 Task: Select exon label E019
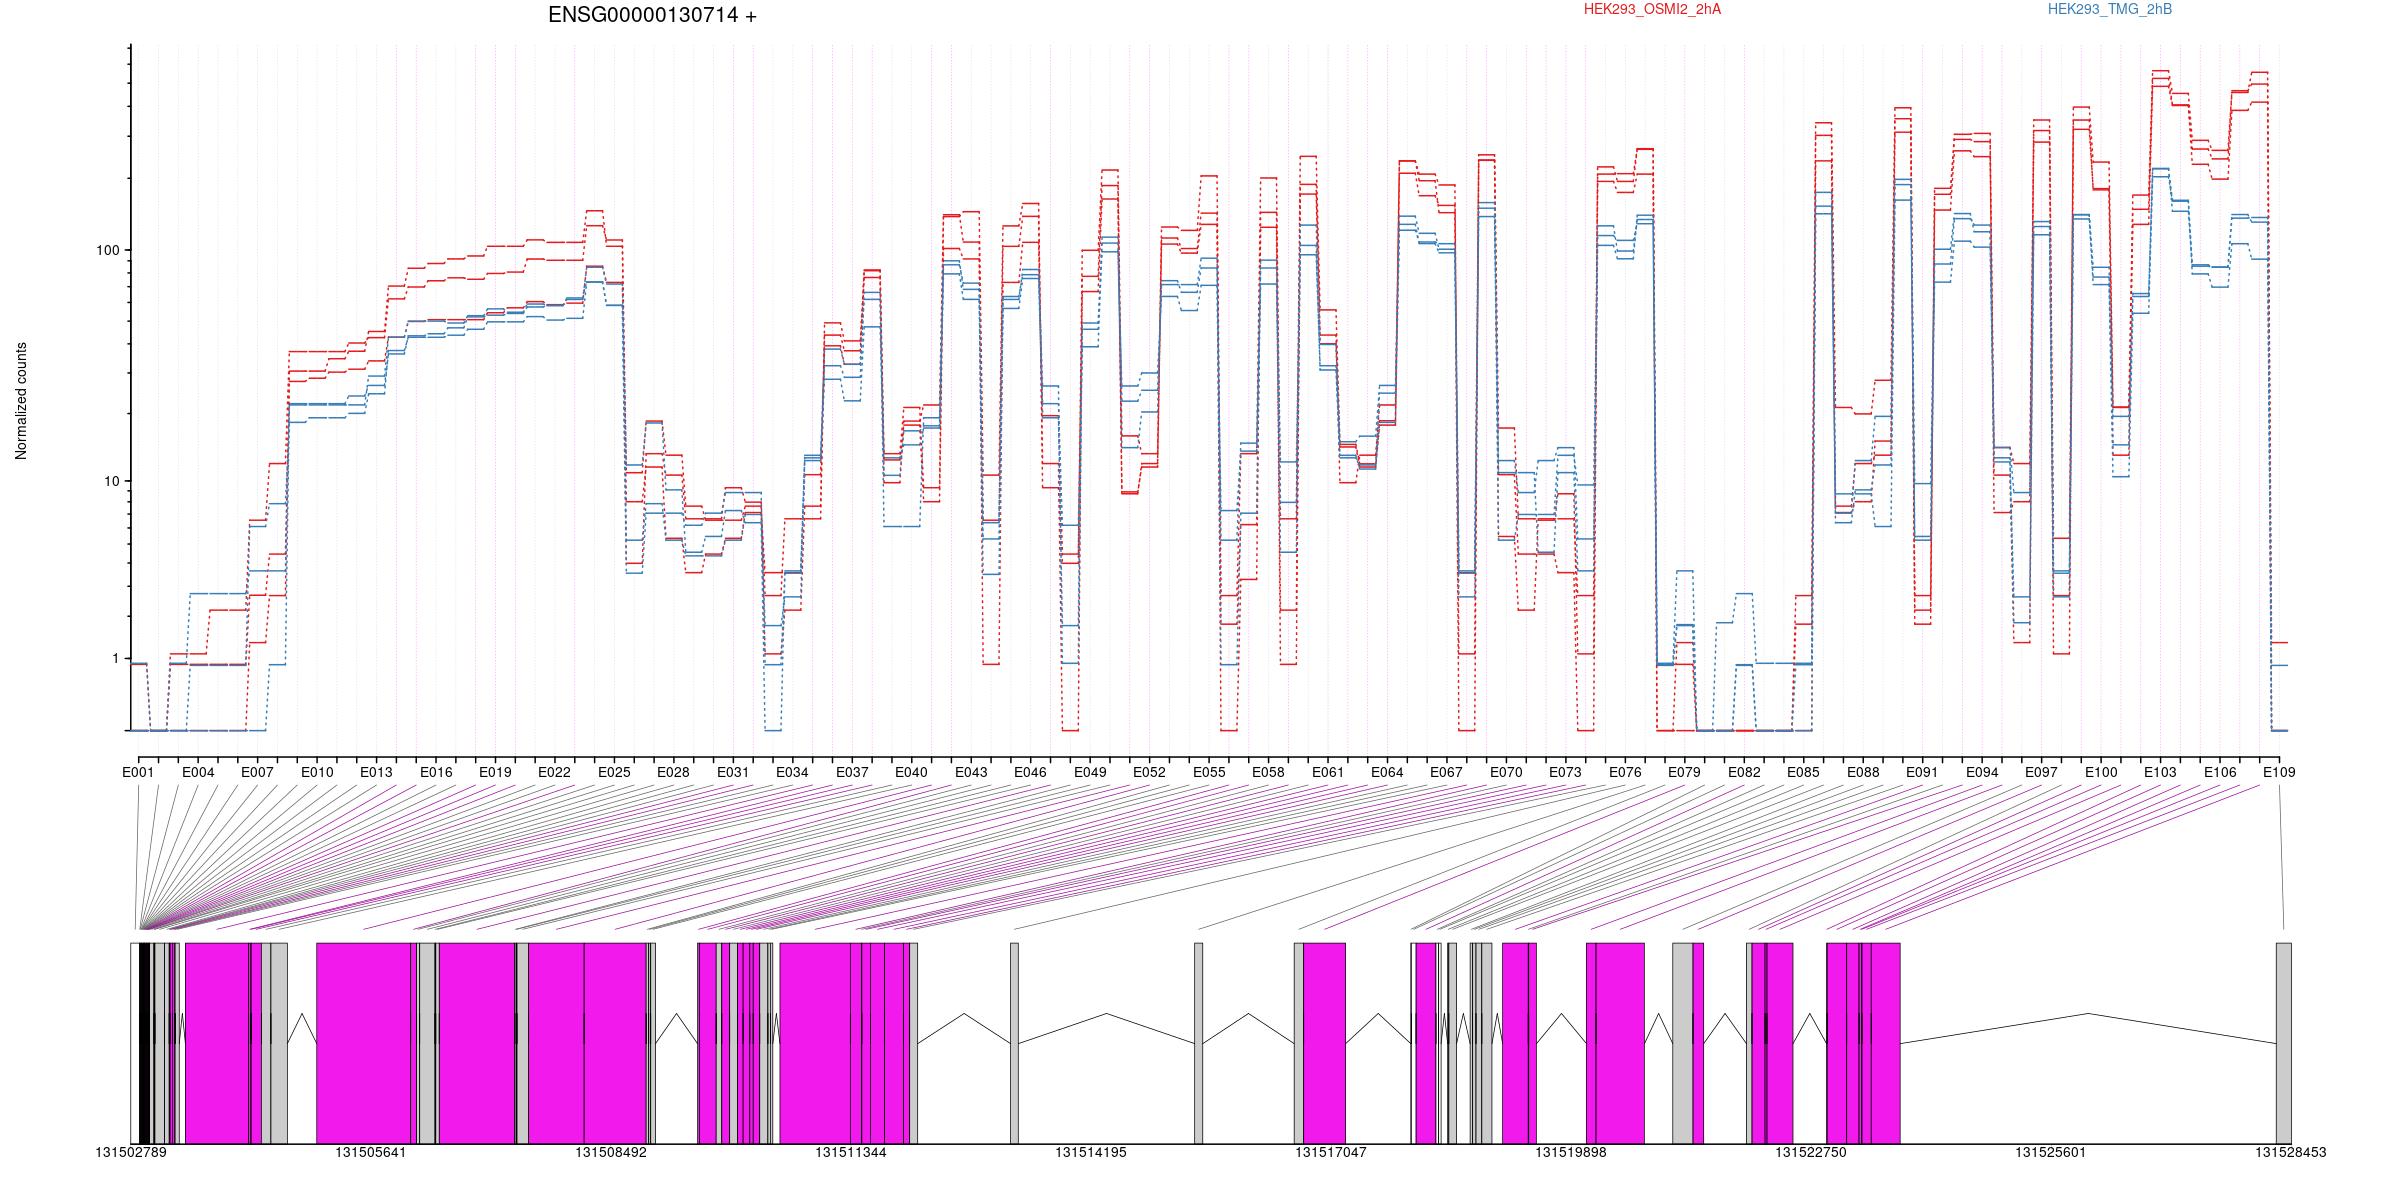click(x=495, y=772)
